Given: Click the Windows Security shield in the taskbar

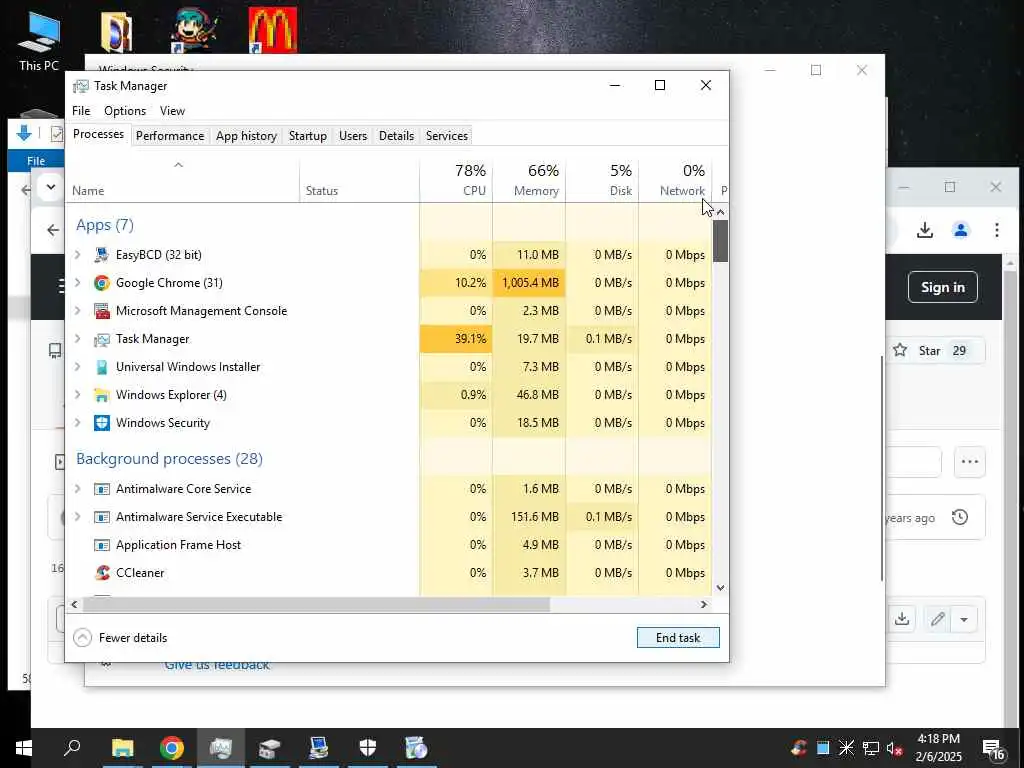Looking at the screenshot, I should (x=368, y=748).
